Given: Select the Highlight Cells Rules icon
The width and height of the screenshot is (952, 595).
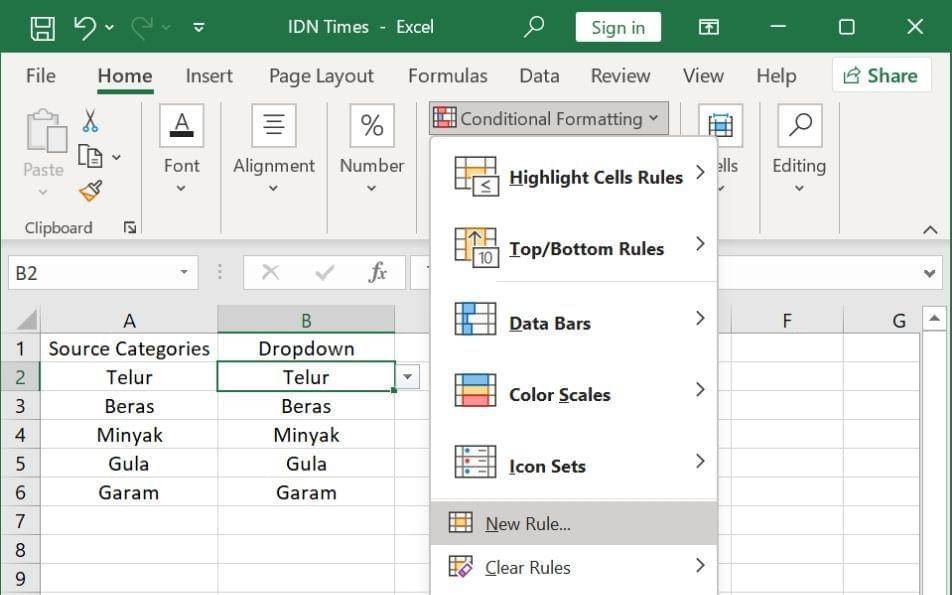Looking at the screenshot, I should (x=478, y=175).
